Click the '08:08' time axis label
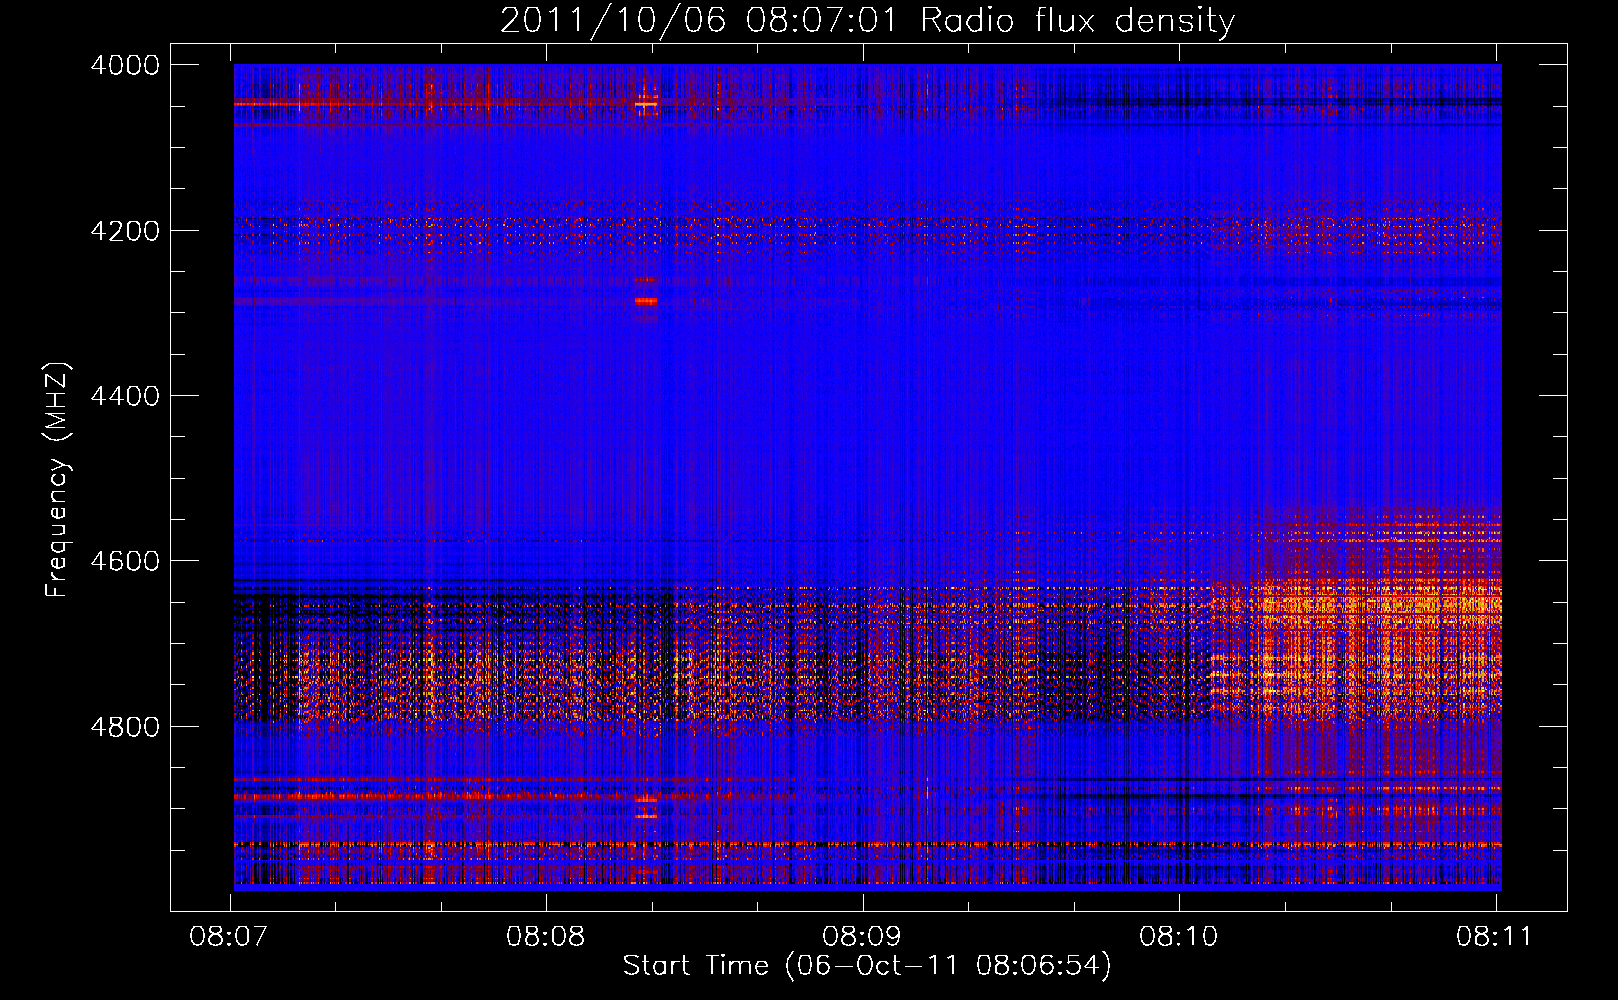The width and height of the screenshot is (1618, 1000). point(545,937)
